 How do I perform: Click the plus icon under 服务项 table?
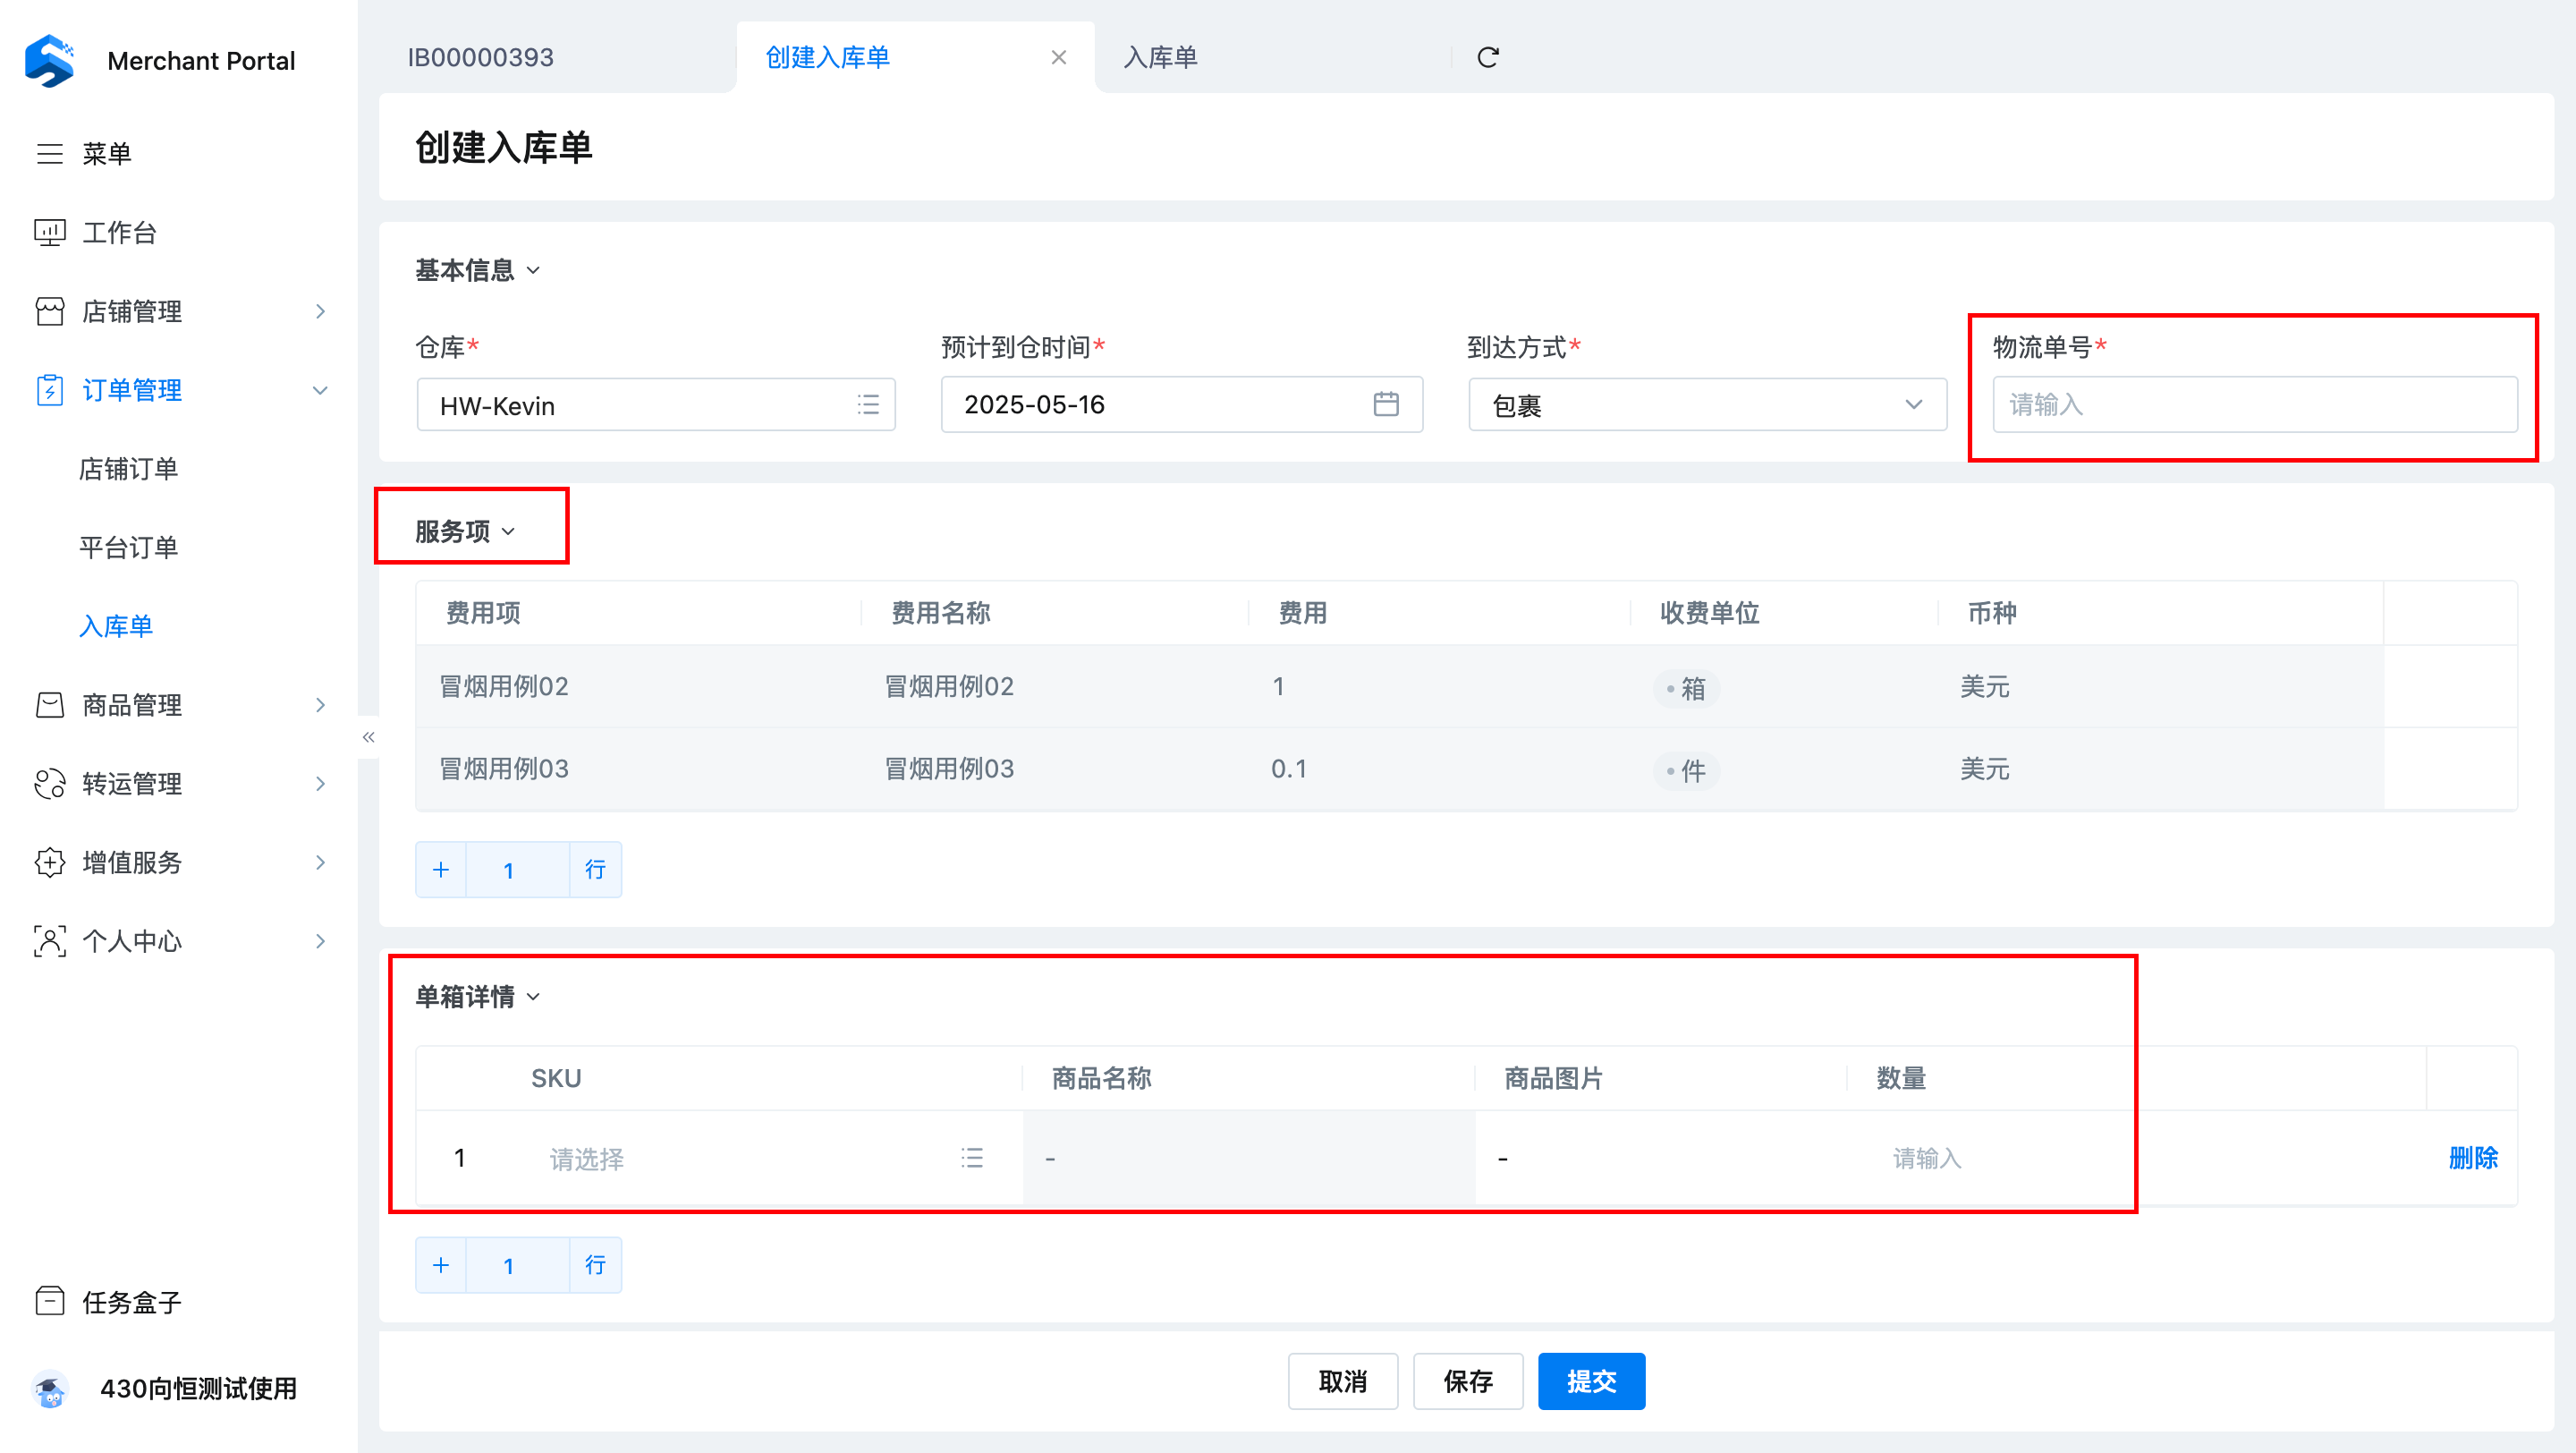441,869
